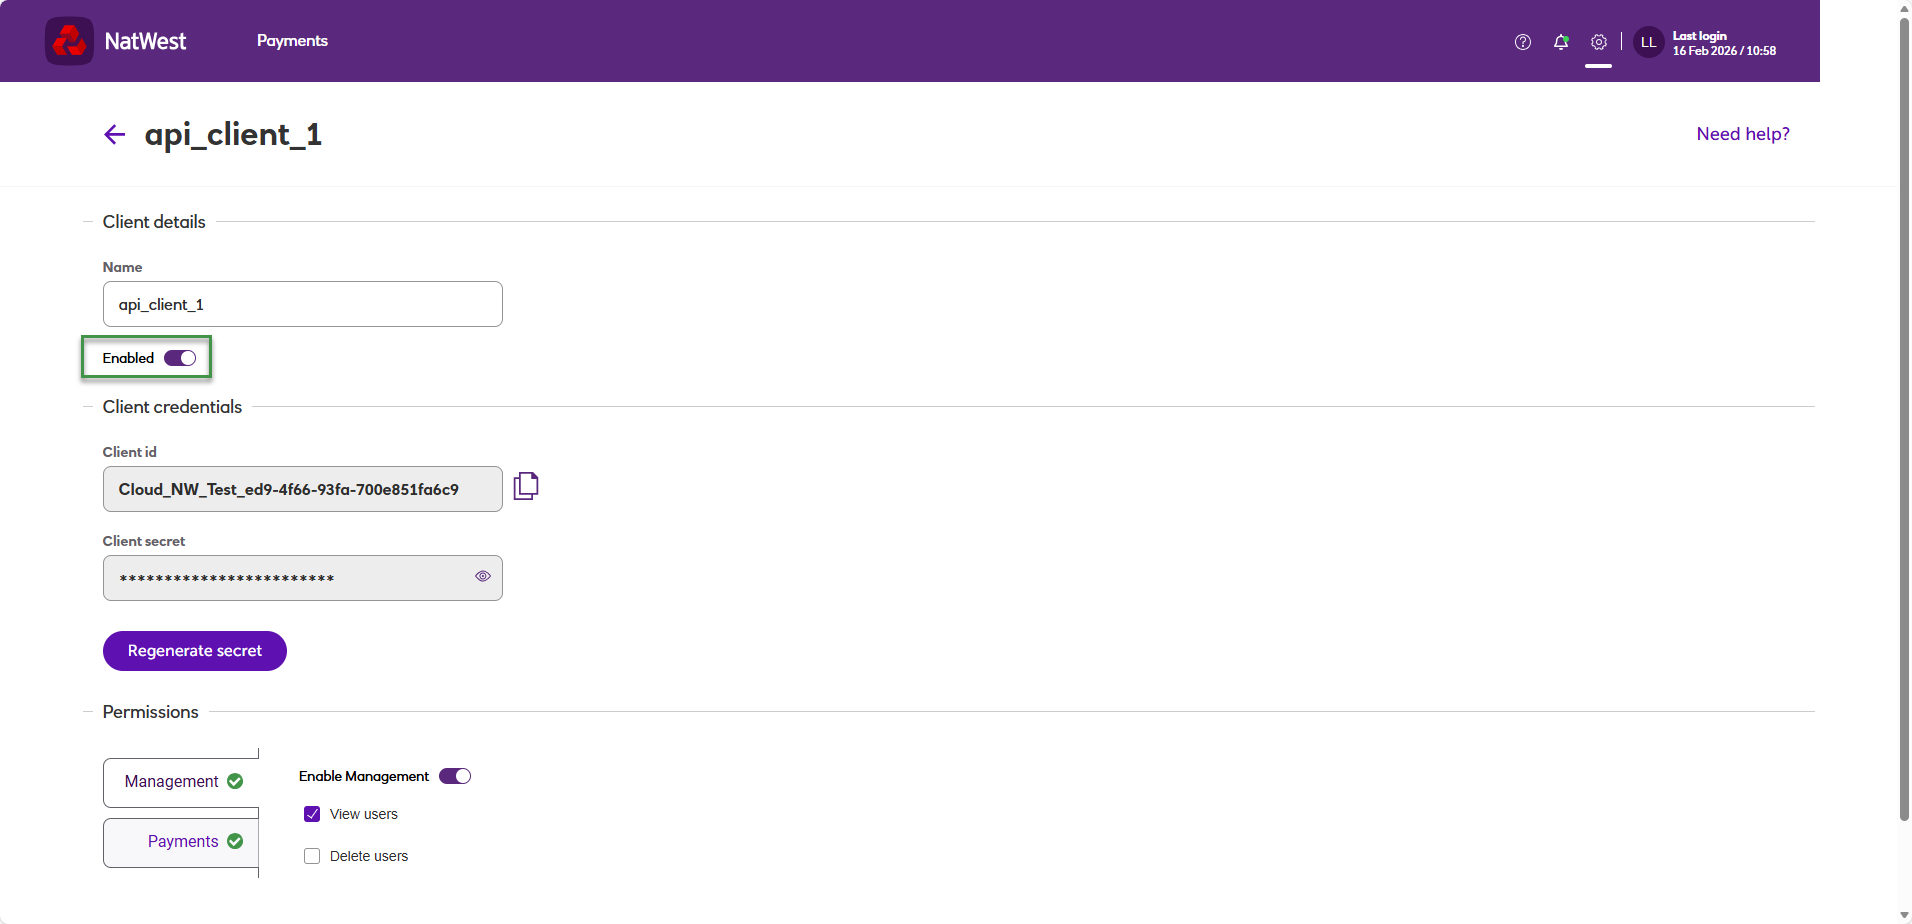Image resolution: width=1912 pixels, height=924 pixels.
Task: Open the help question mark icon
Action: [x=1523, y=42]
